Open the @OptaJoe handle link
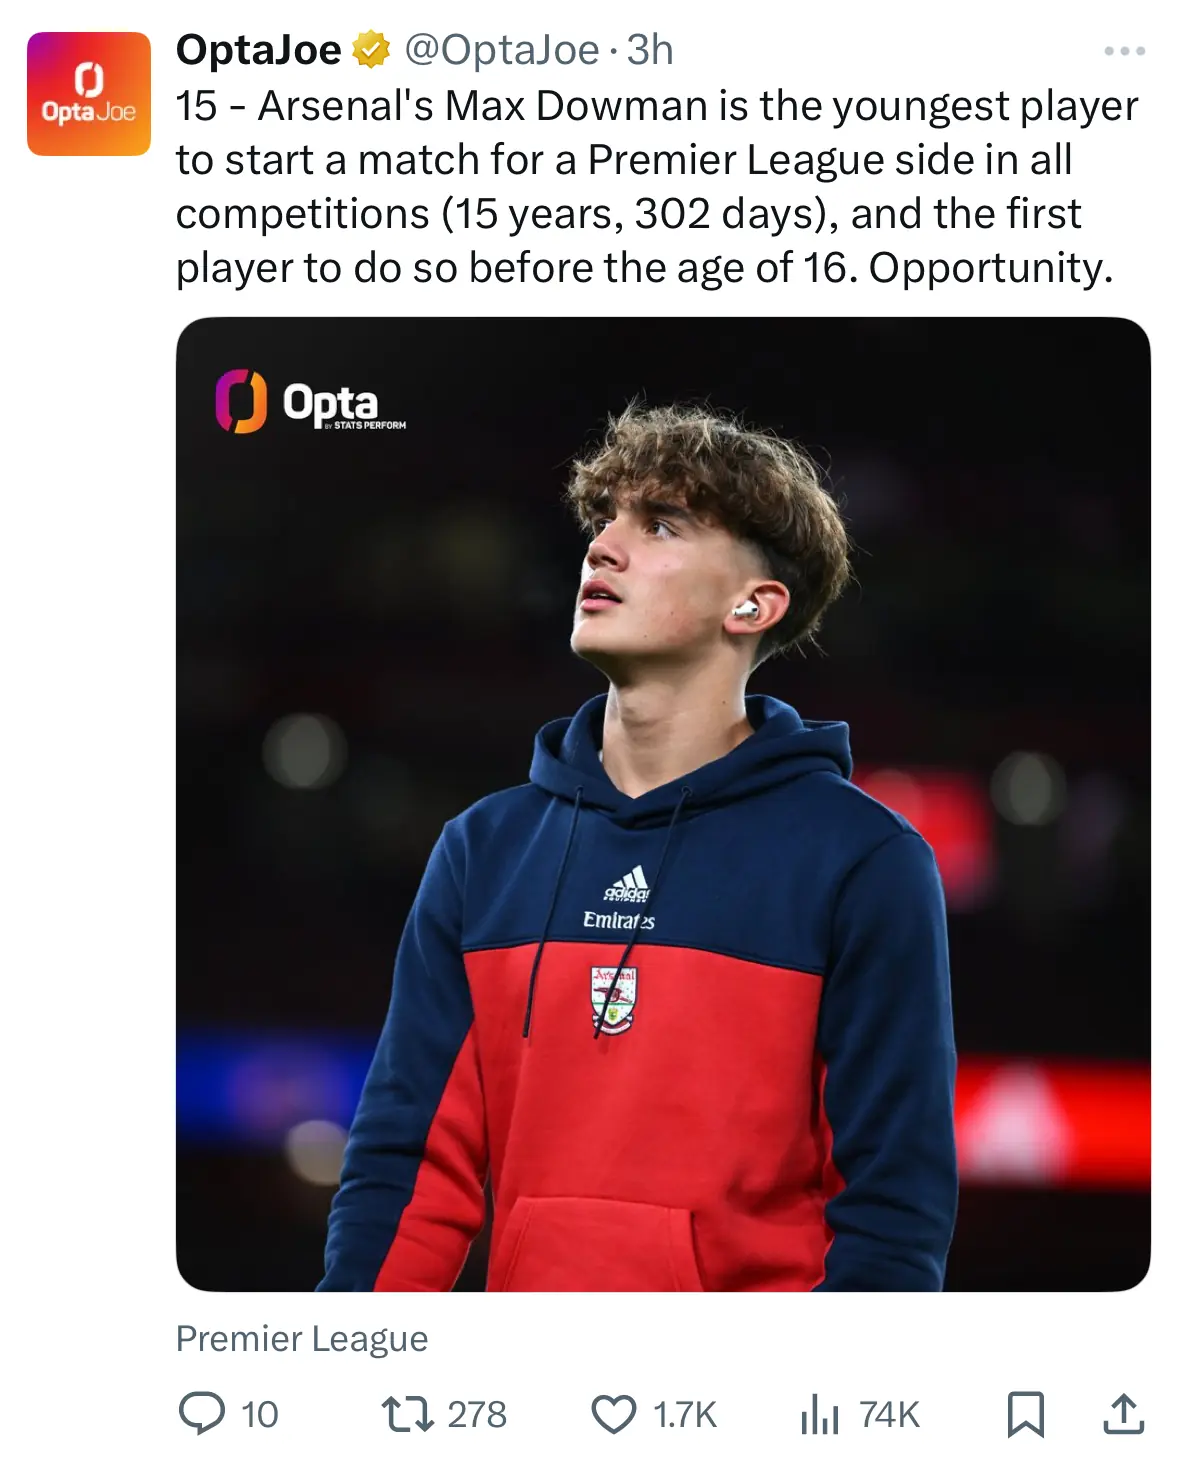The height and width of the screenshot is (1460, 1179). (501, 50)
